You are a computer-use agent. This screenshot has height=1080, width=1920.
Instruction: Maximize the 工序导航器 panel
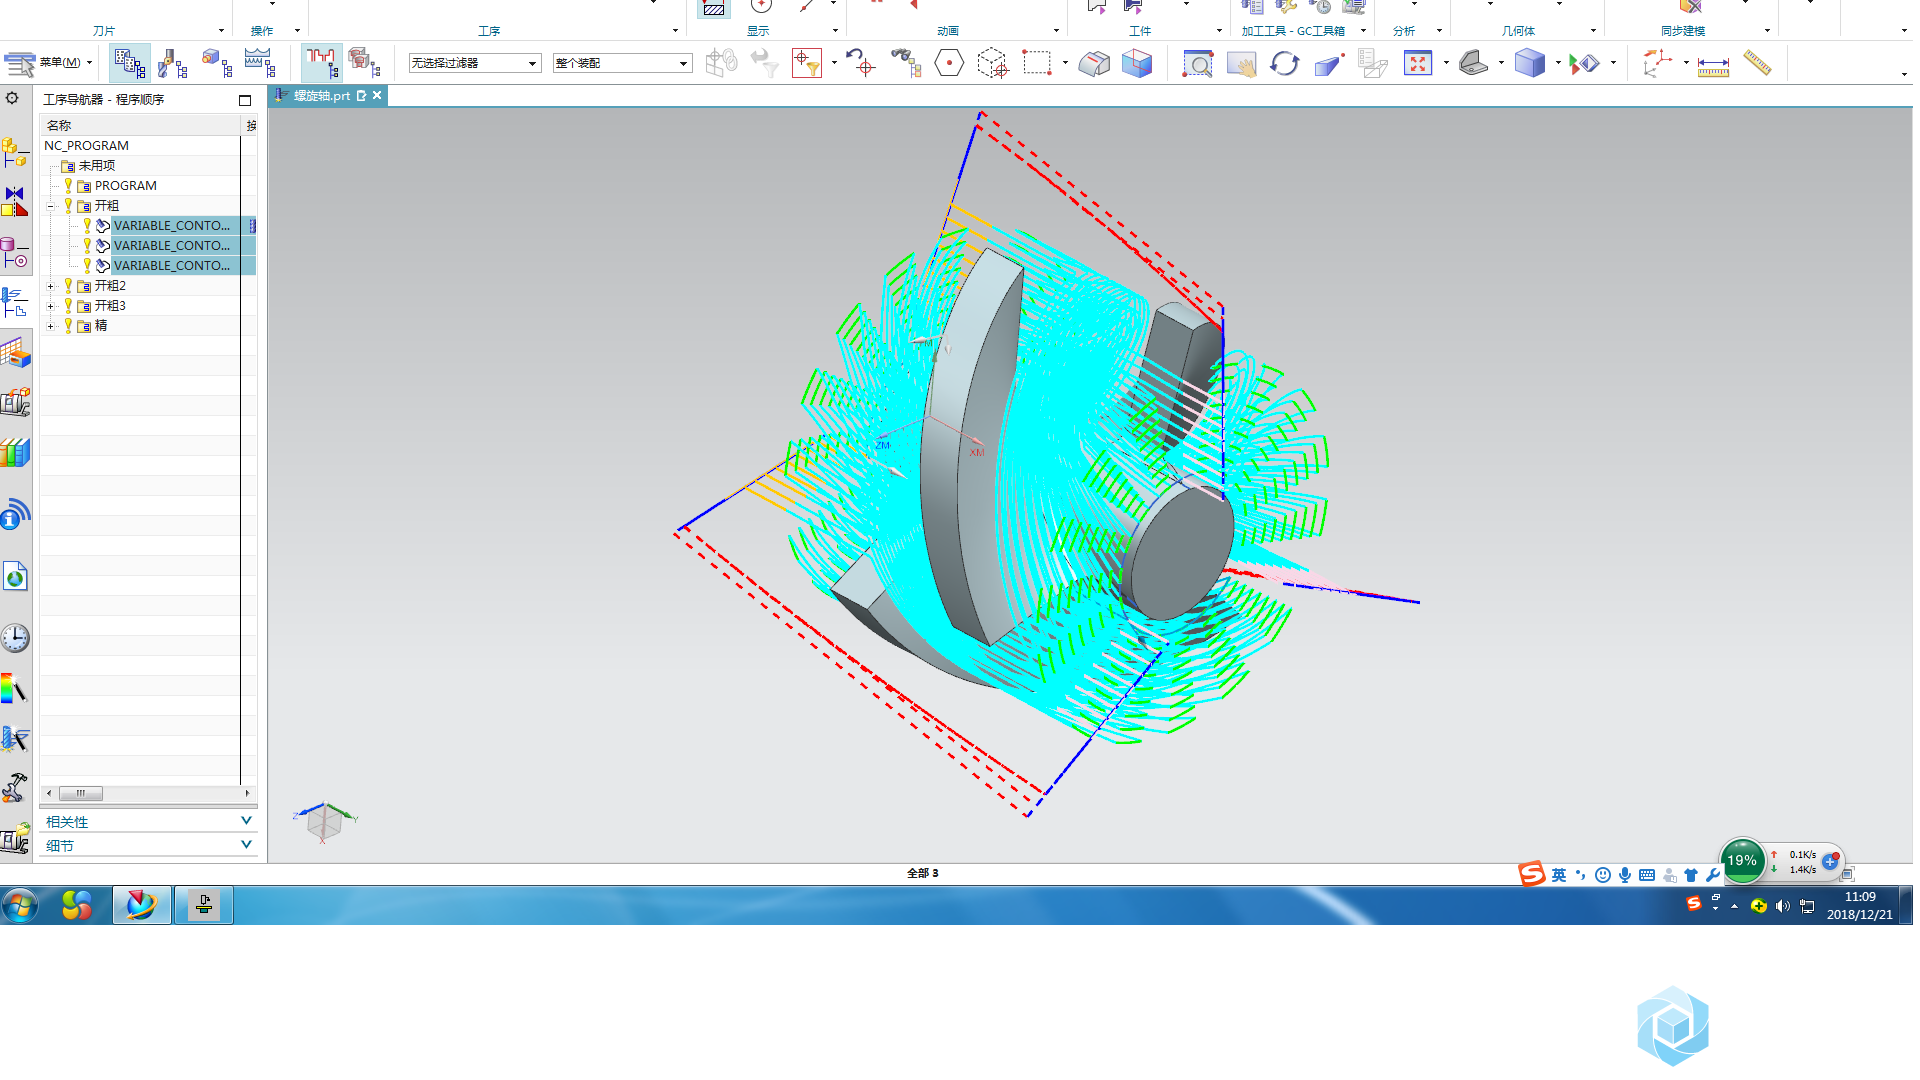pos(245,100)
